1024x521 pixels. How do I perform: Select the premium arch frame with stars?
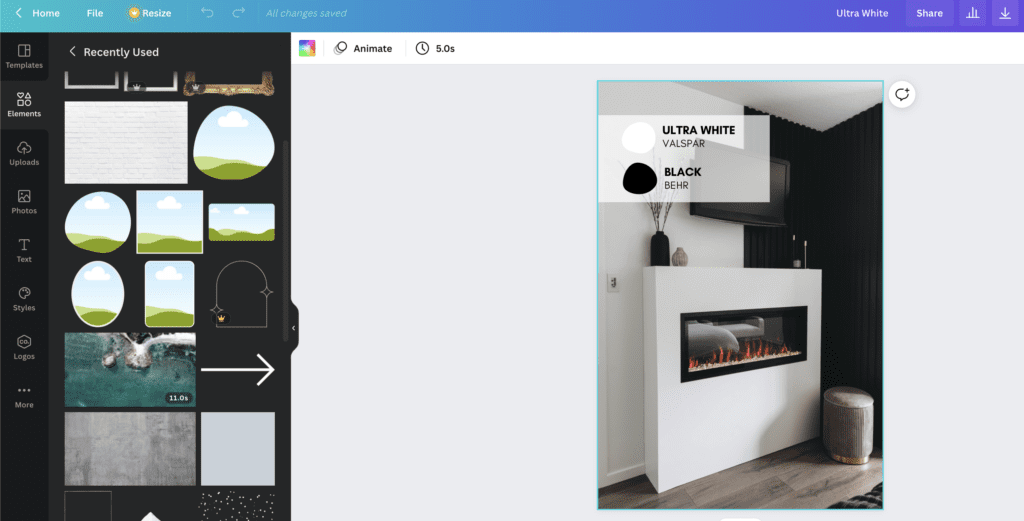[x=242, y=294]
